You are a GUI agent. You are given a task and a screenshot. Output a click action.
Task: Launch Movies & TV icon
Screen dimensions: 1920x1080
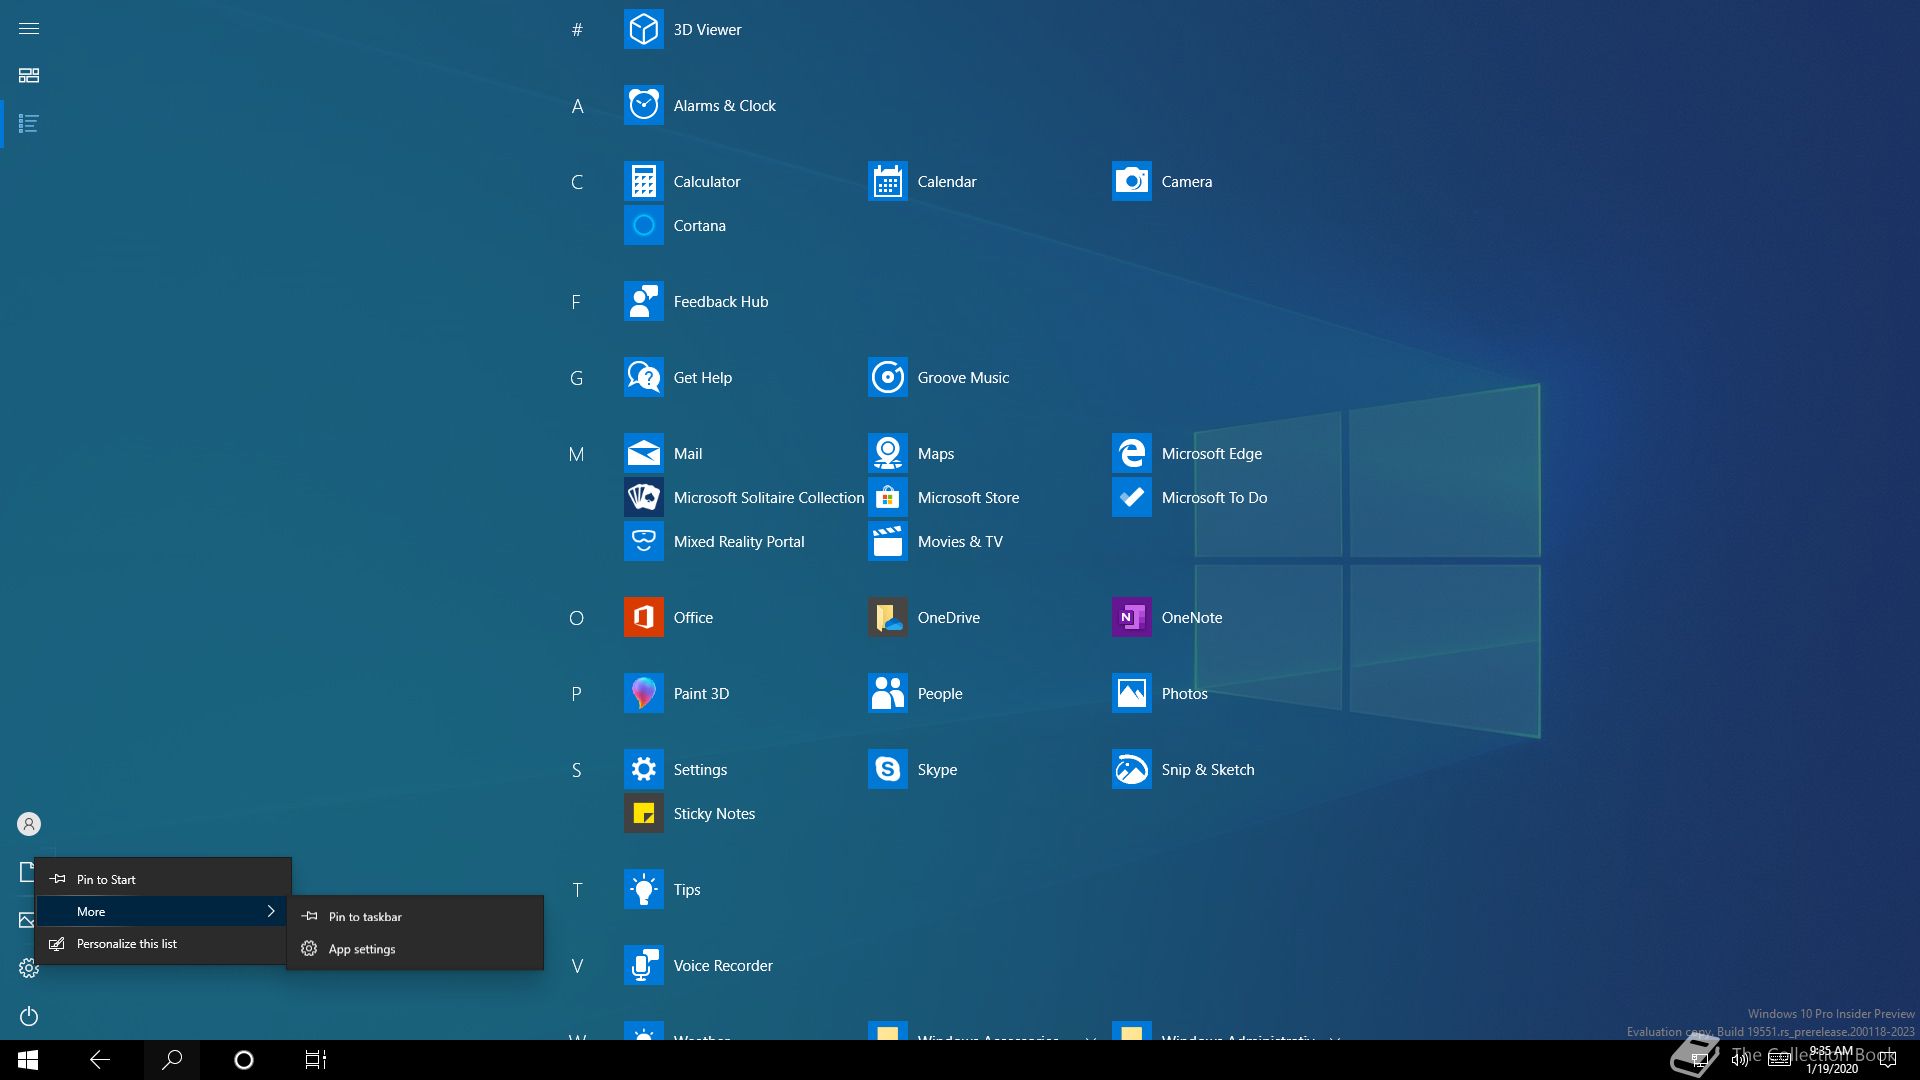tap(887, 541)
